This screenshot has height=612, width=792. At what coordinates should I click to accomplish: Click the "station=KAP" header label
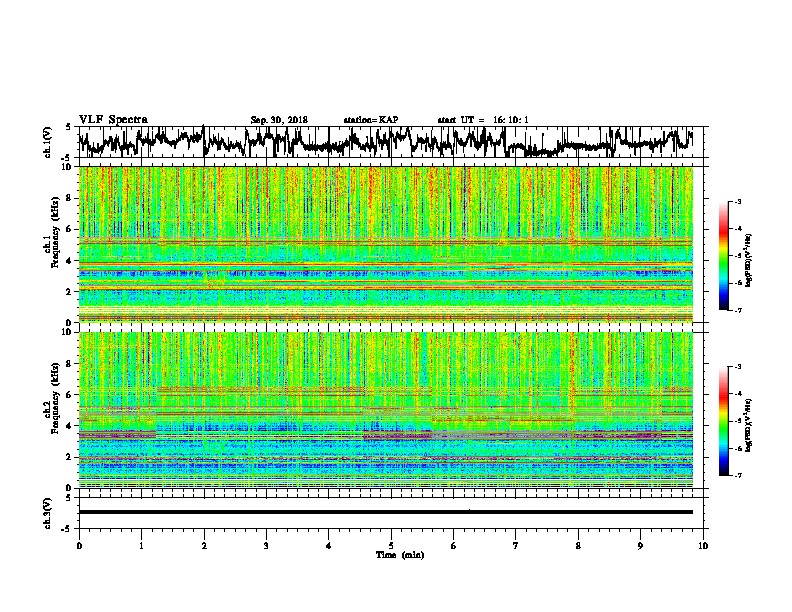pos(371,120)
